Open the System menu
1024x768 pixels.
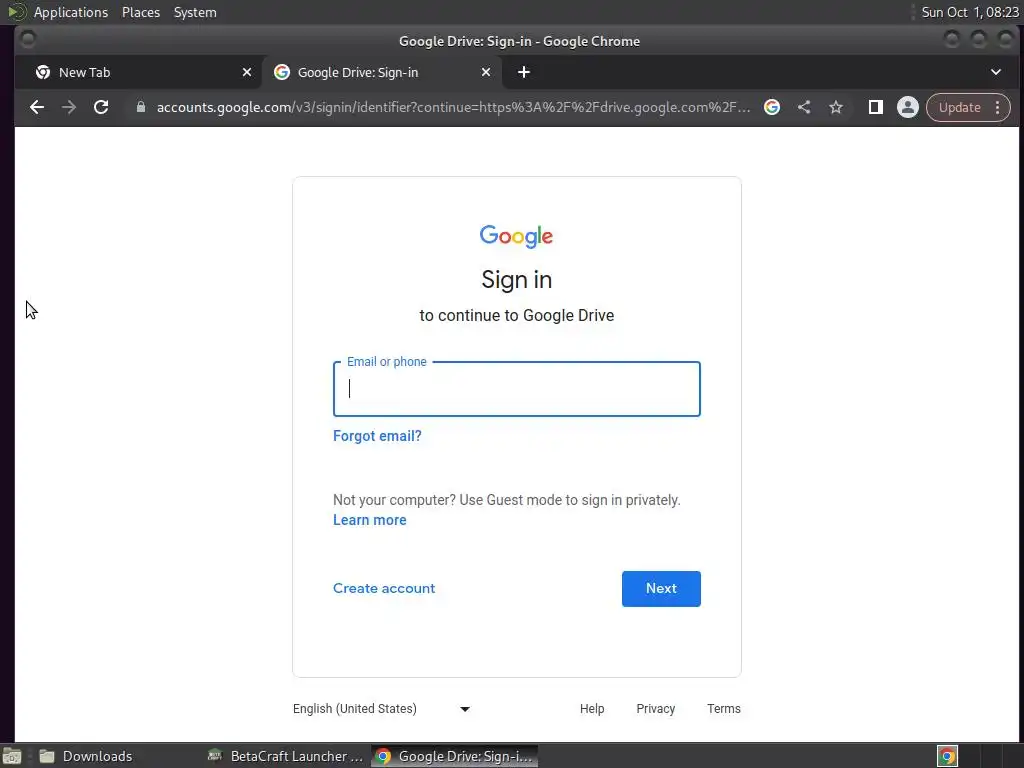(195, 12)
